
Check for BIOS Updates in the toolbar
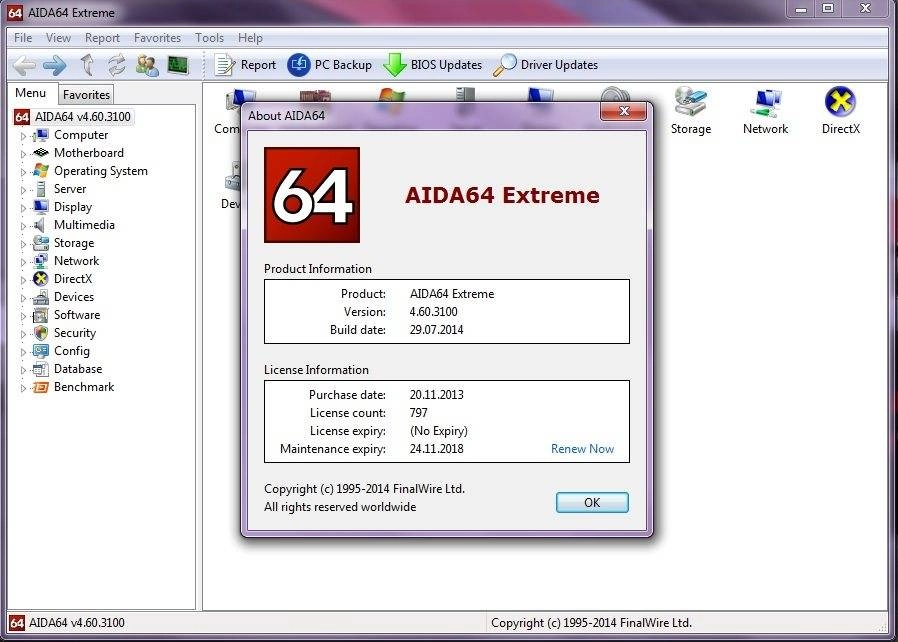[x=432, y=65]
